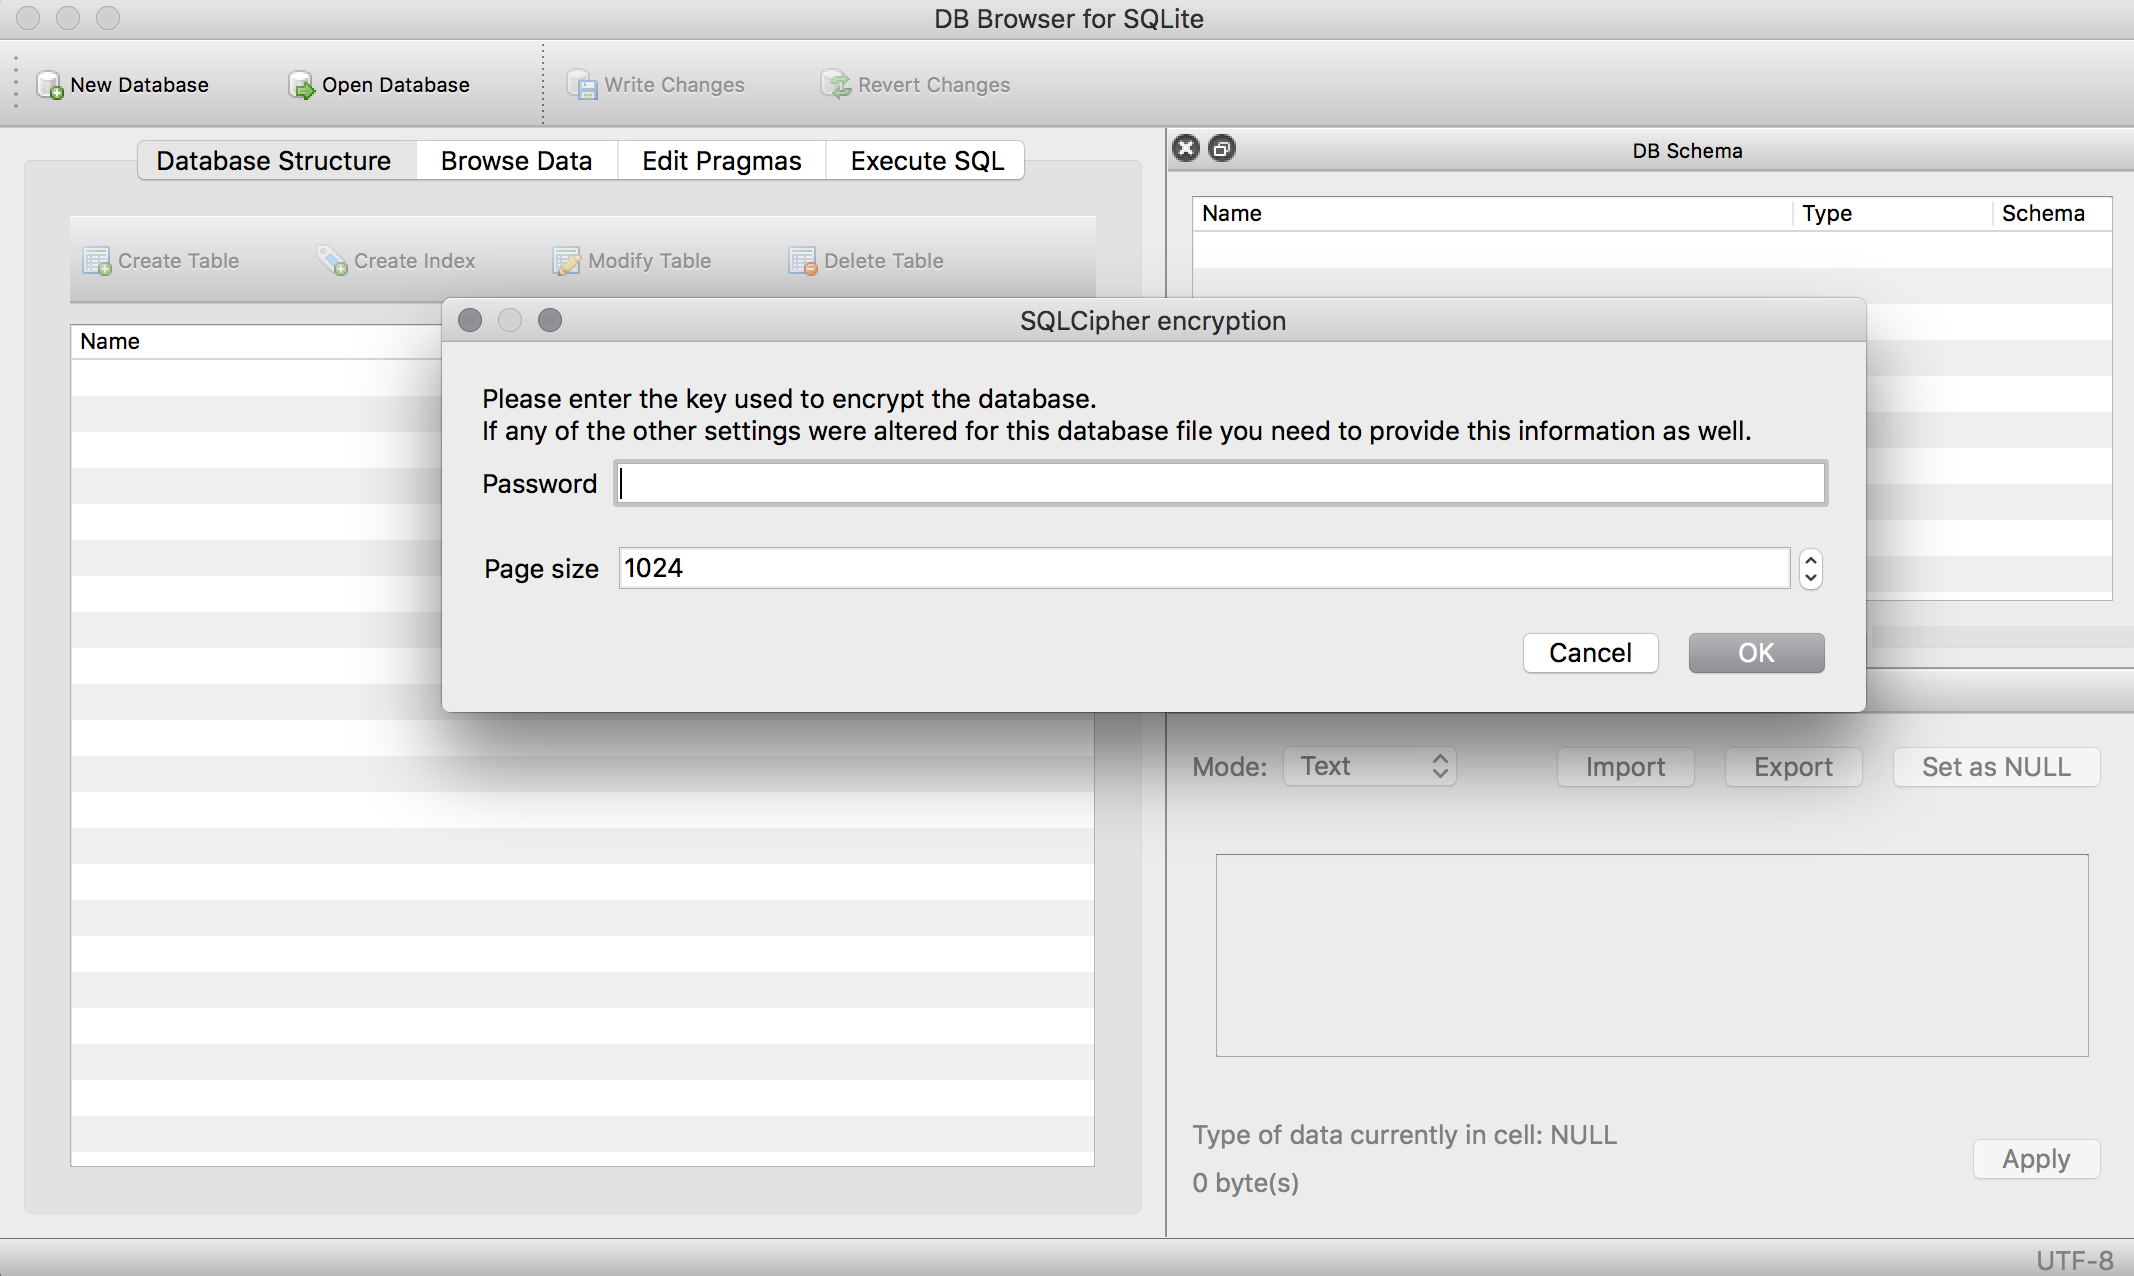This screenshot has width=2134, height=1276.
Task: Open the Edit Pragmas tab
Action: 721,161
